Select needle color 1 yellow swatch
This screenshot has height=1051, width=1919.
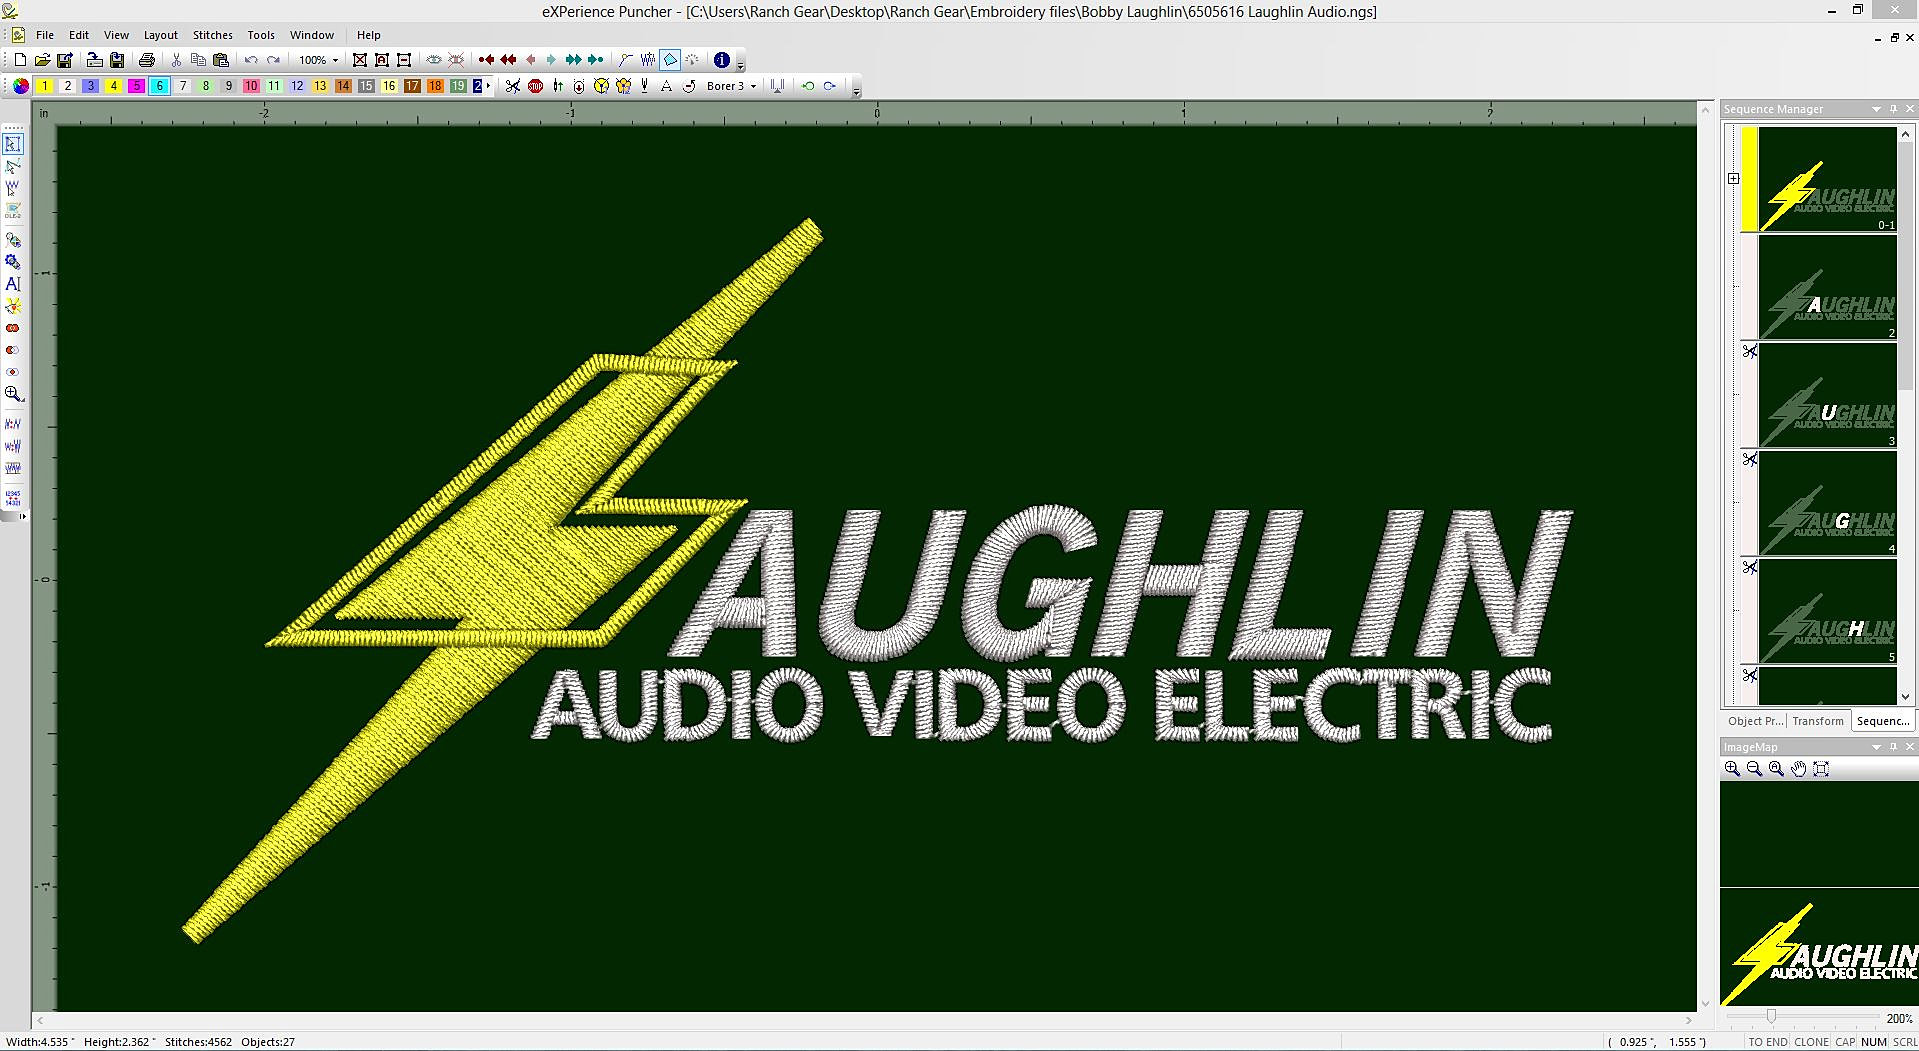(45, 86)
